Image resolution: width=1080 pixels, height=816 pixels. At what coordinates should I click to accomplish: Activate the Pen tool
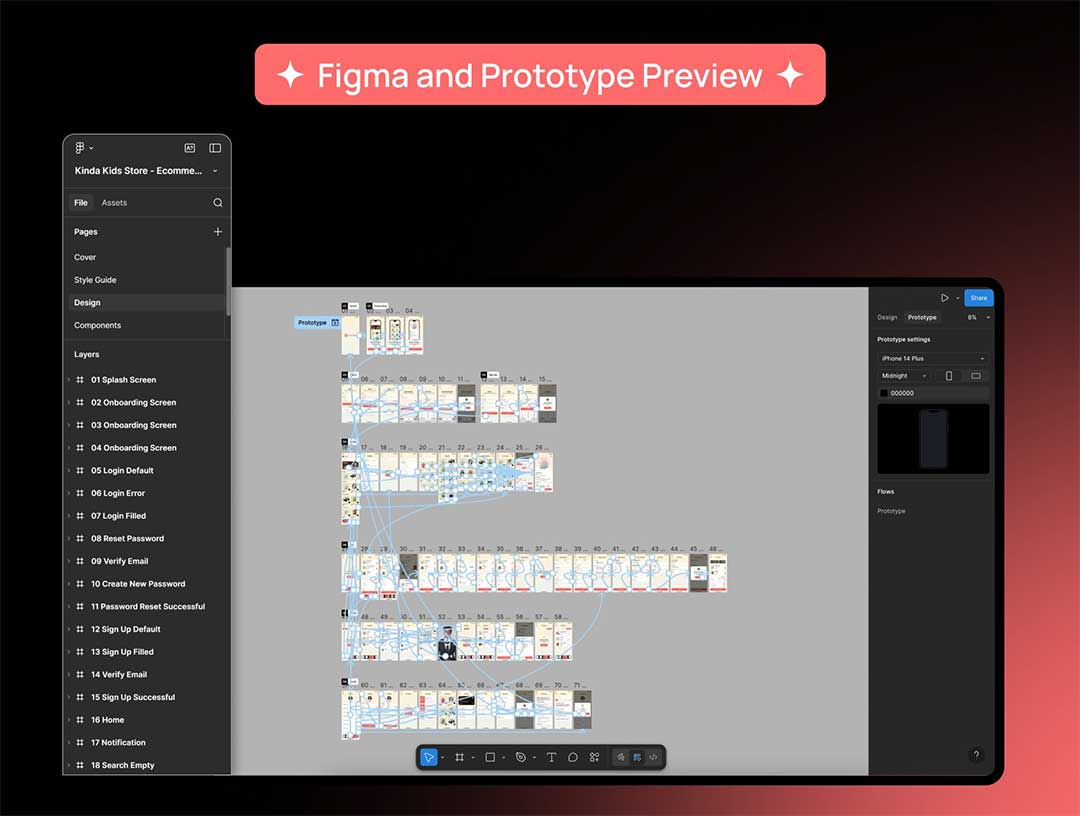(x=520, y=757)
